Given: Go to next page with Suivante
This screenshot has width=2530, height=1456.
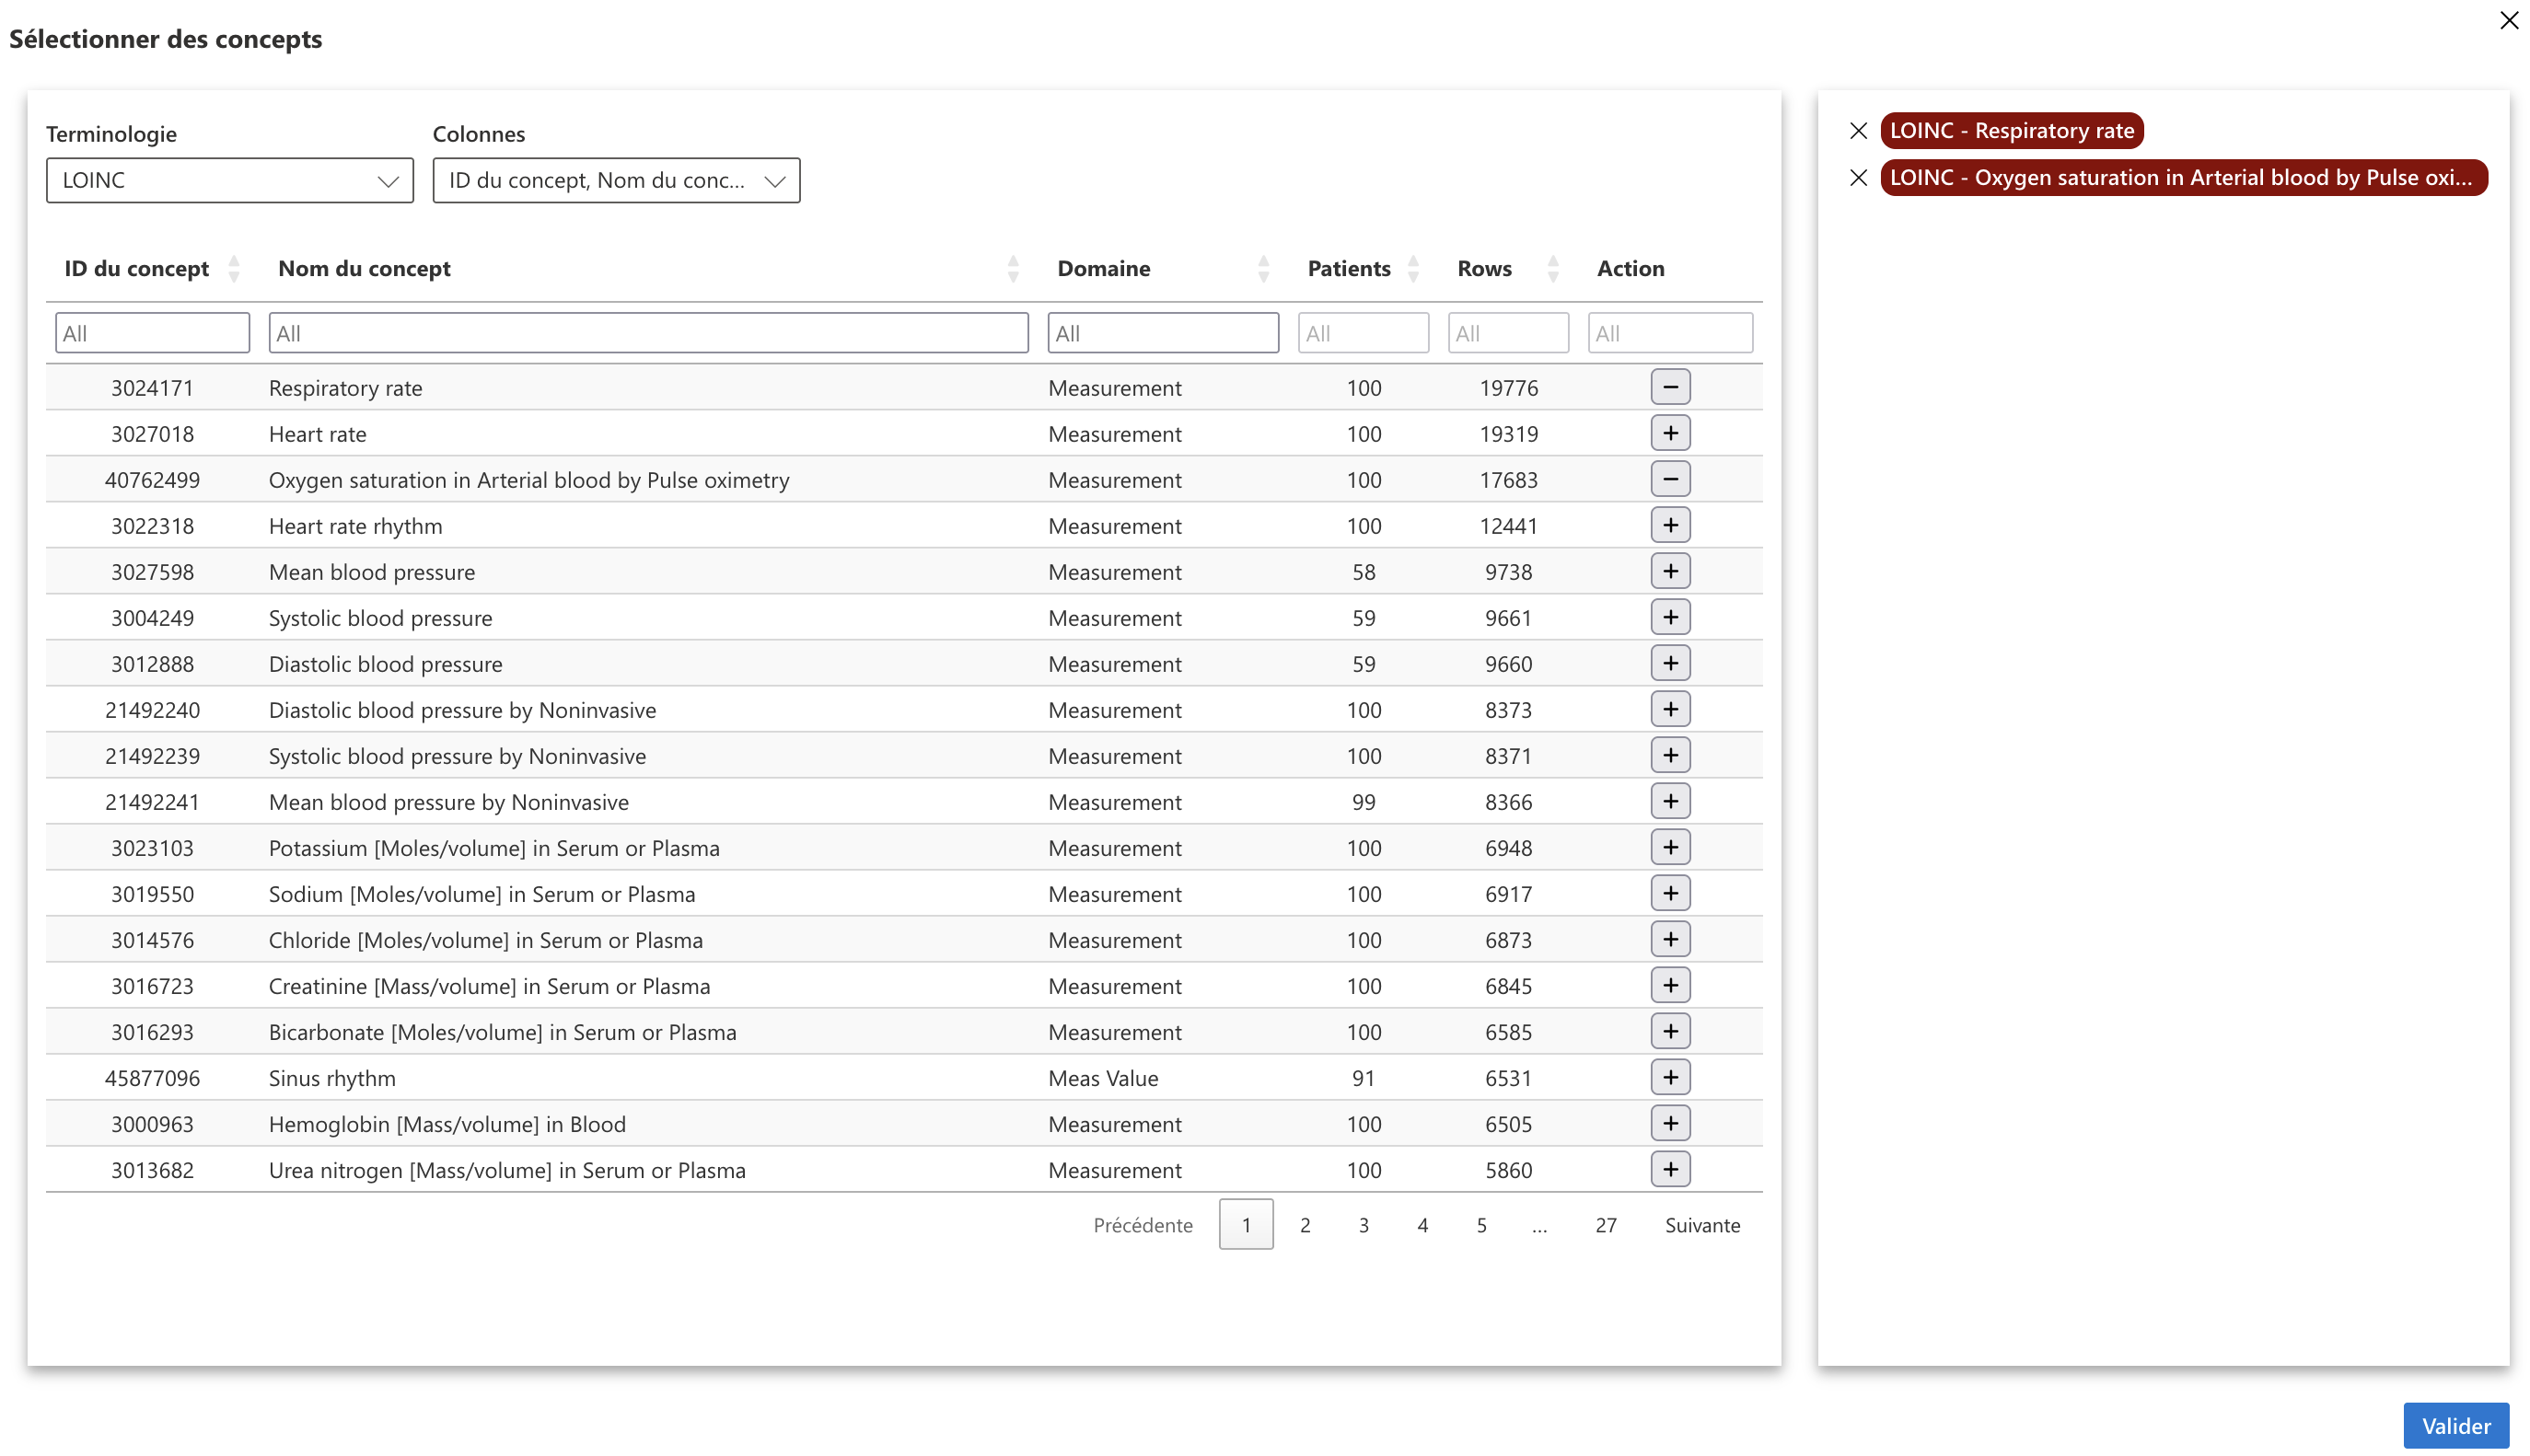Looking at the screenshot, I should click(1702, 1225).
